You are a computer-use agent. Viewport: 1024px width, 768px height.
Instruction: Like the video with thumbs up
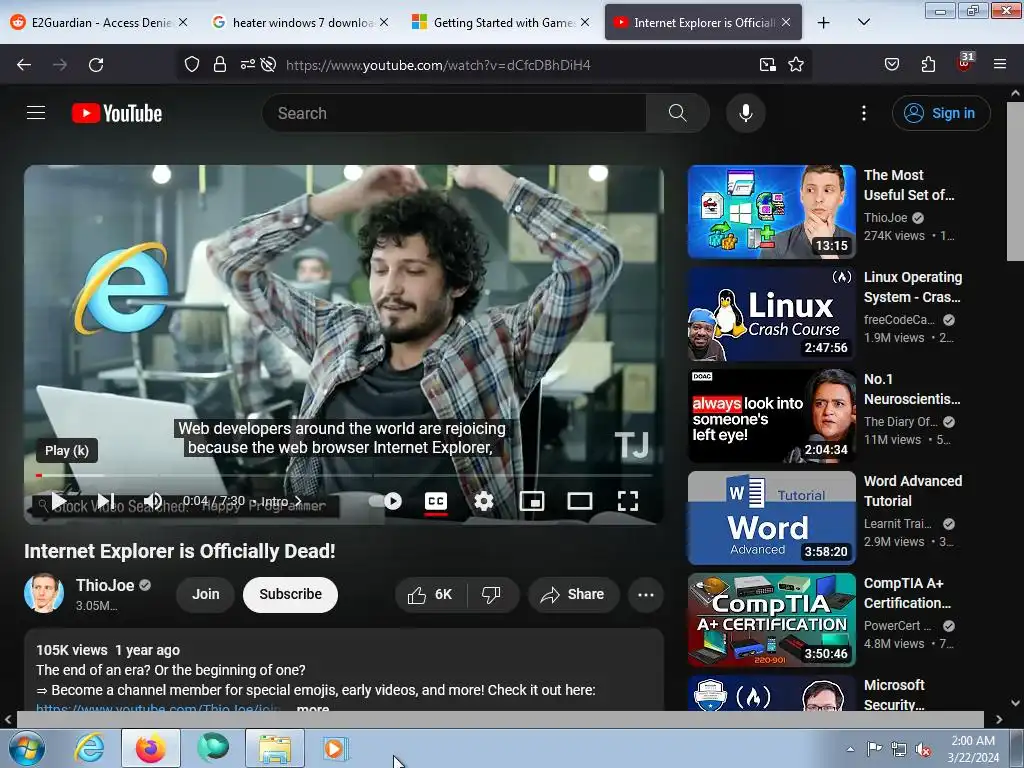tap(430, 595)
